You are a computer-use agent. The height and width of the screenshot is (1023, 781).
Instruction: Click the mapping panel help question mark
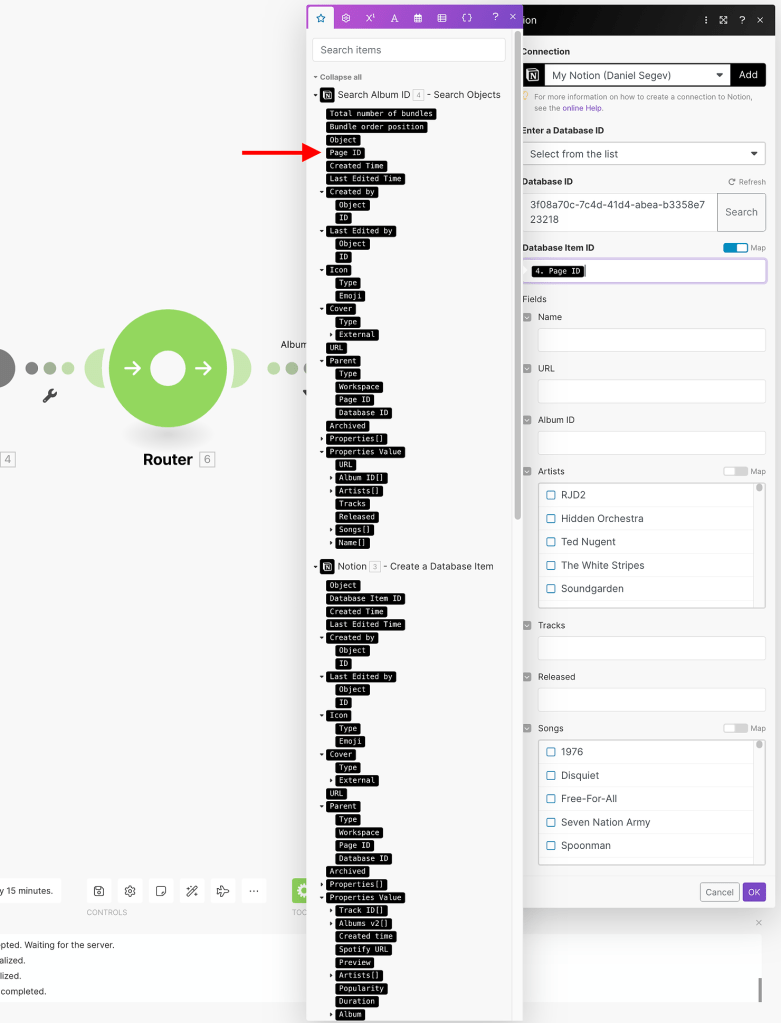(x=495, y=17)
